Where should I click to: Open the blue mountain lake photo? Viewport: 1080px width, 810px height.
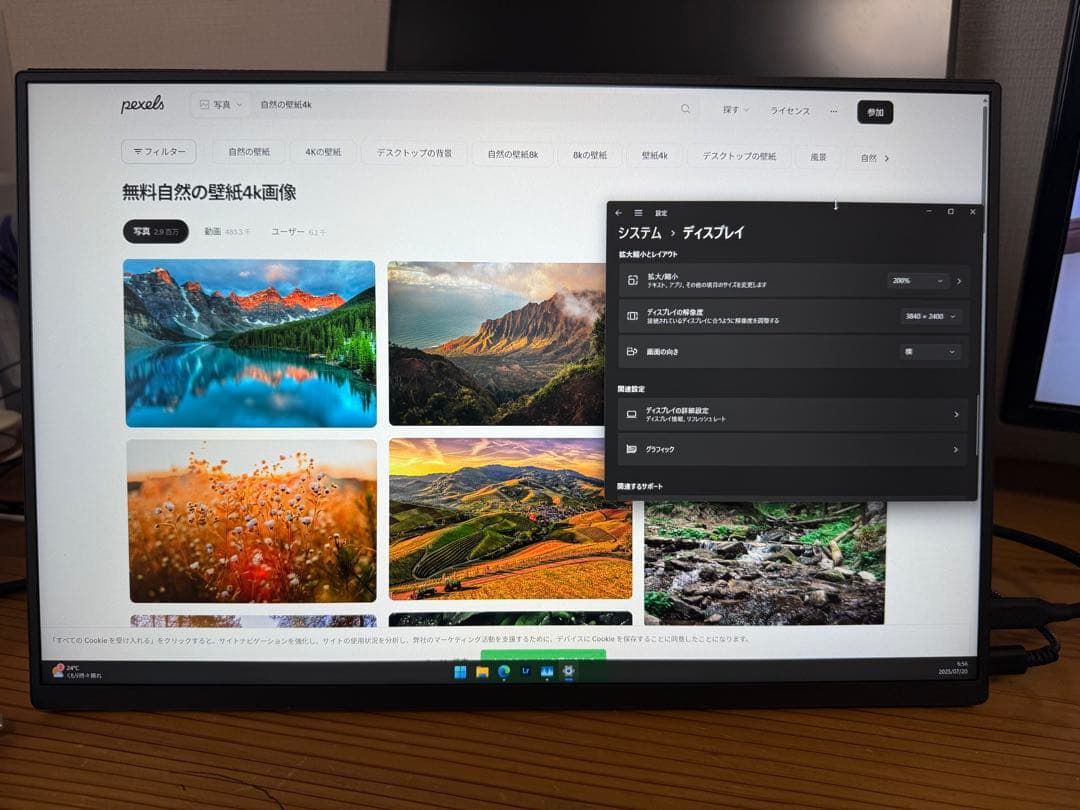coord(250,343)
